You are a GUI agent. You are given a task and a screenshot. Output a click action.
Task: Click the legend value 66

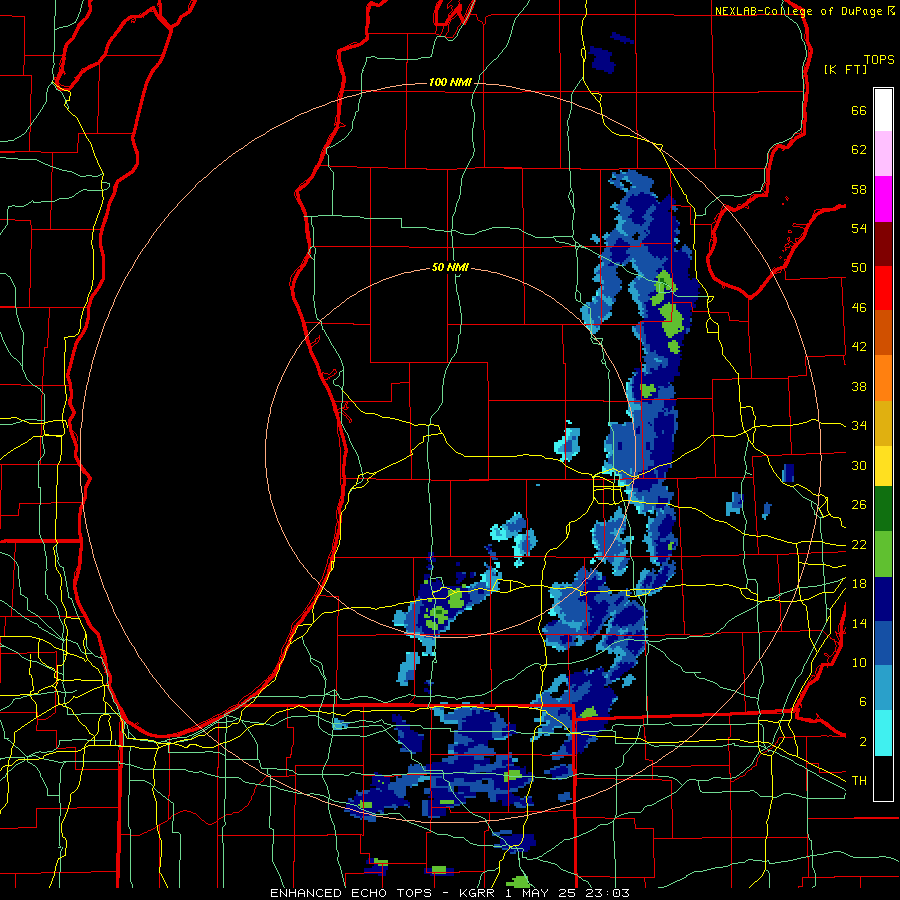[859, 110]
